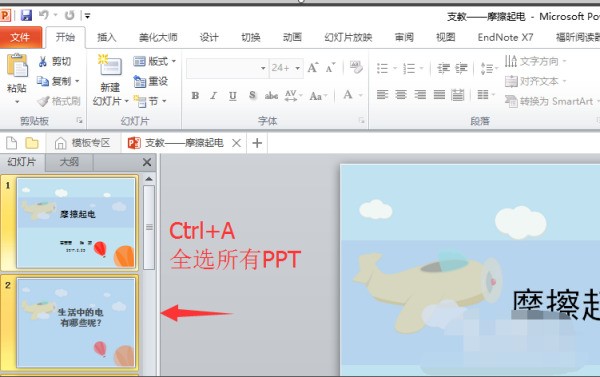Screen dimensions: 600x377
Task: Click the columns icon in paragraph group
Action: [483, 94]
